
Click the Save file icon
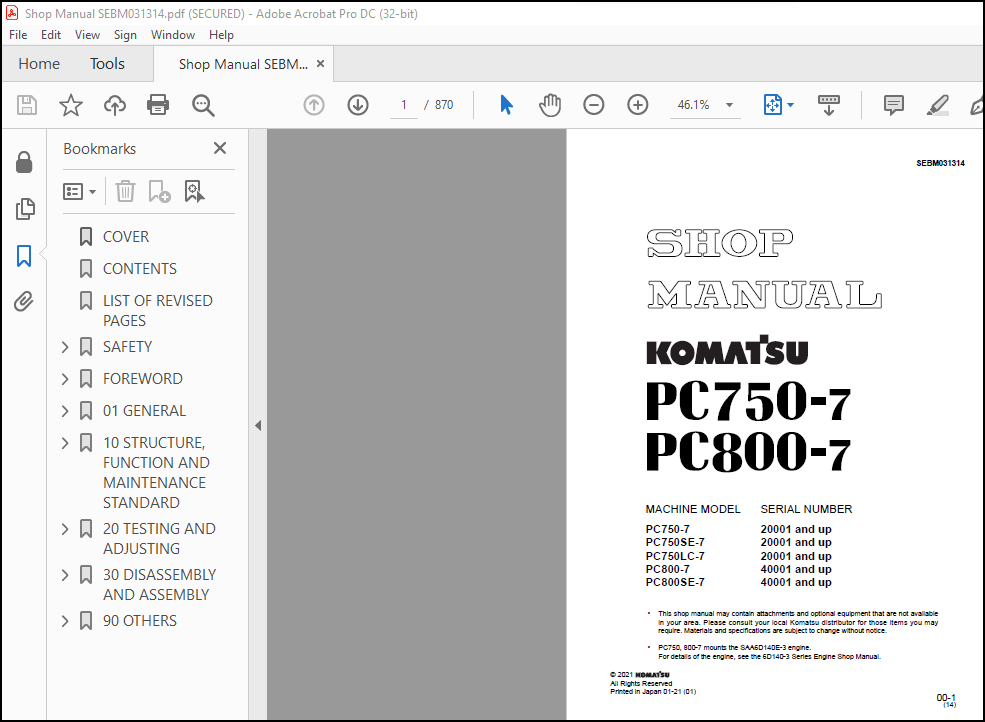[x=27, y=105]
